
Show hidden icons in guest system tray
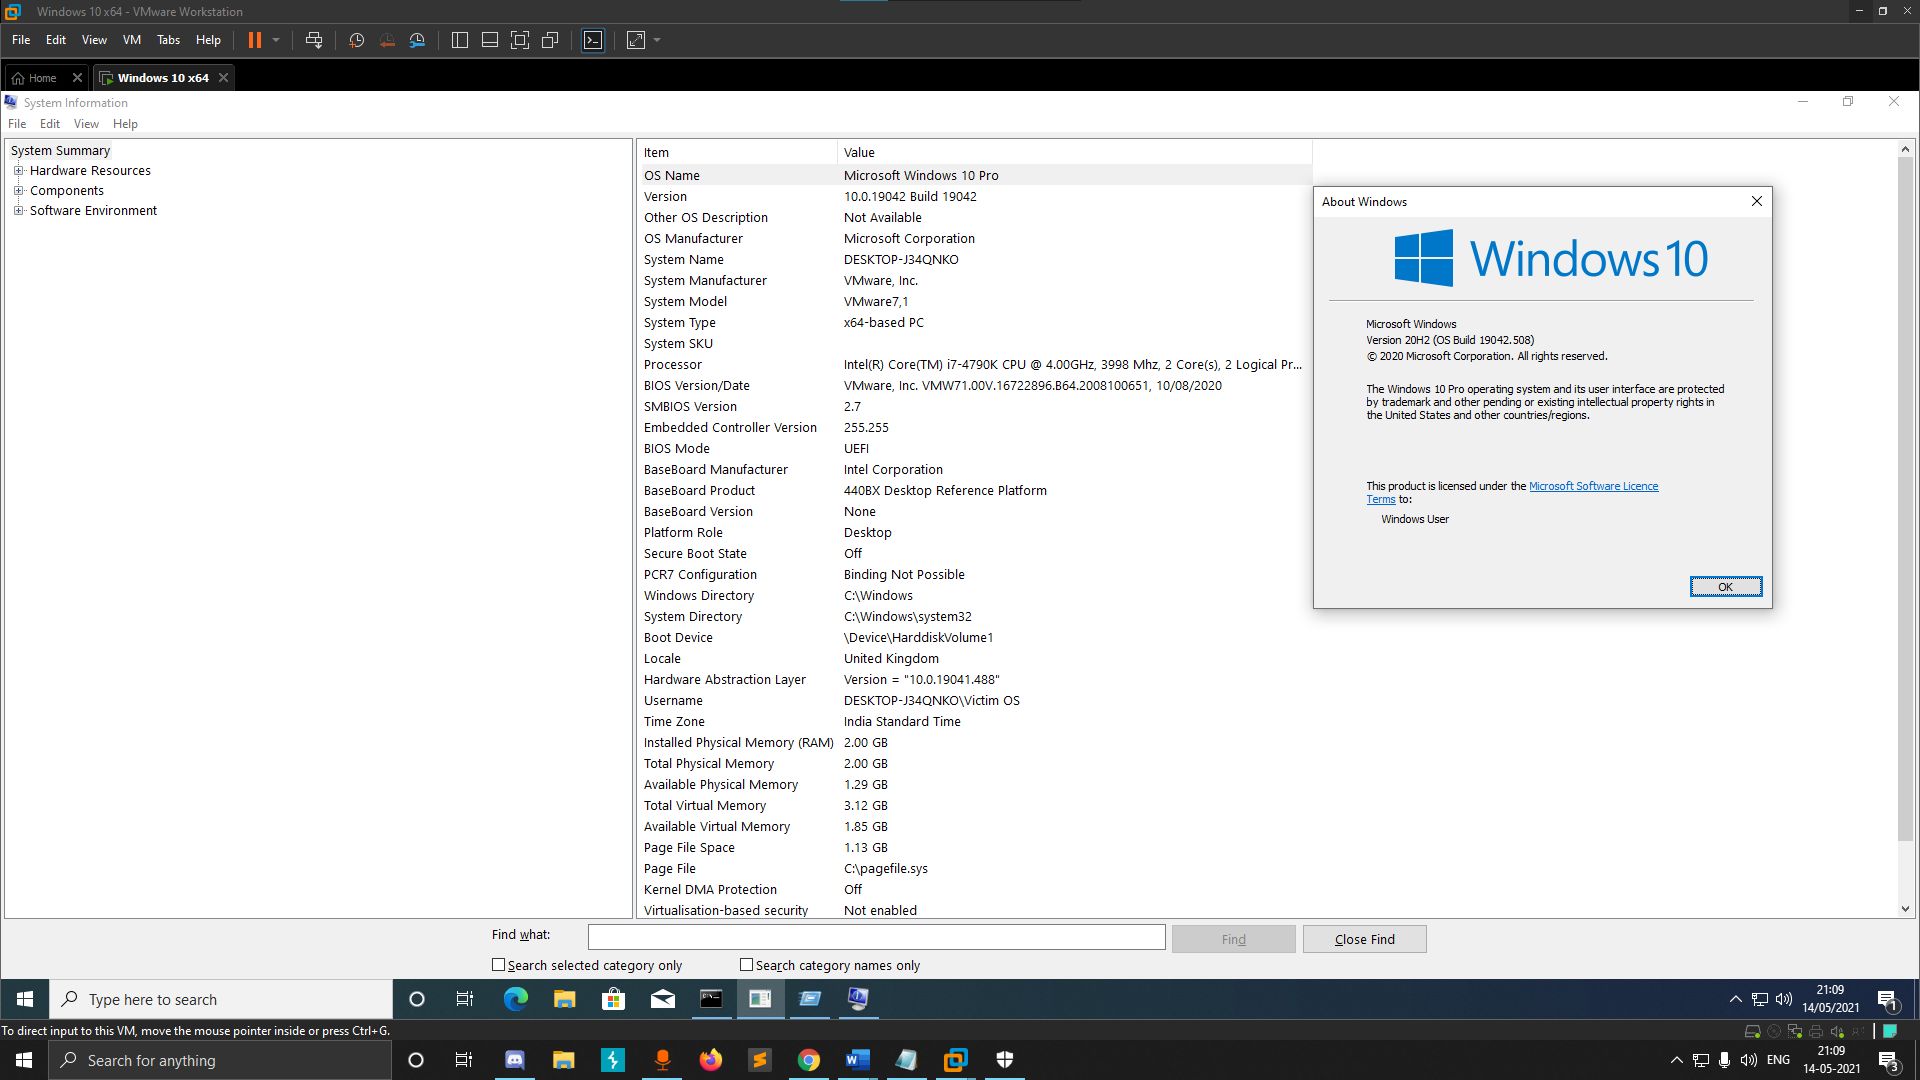pos(1735,999)
